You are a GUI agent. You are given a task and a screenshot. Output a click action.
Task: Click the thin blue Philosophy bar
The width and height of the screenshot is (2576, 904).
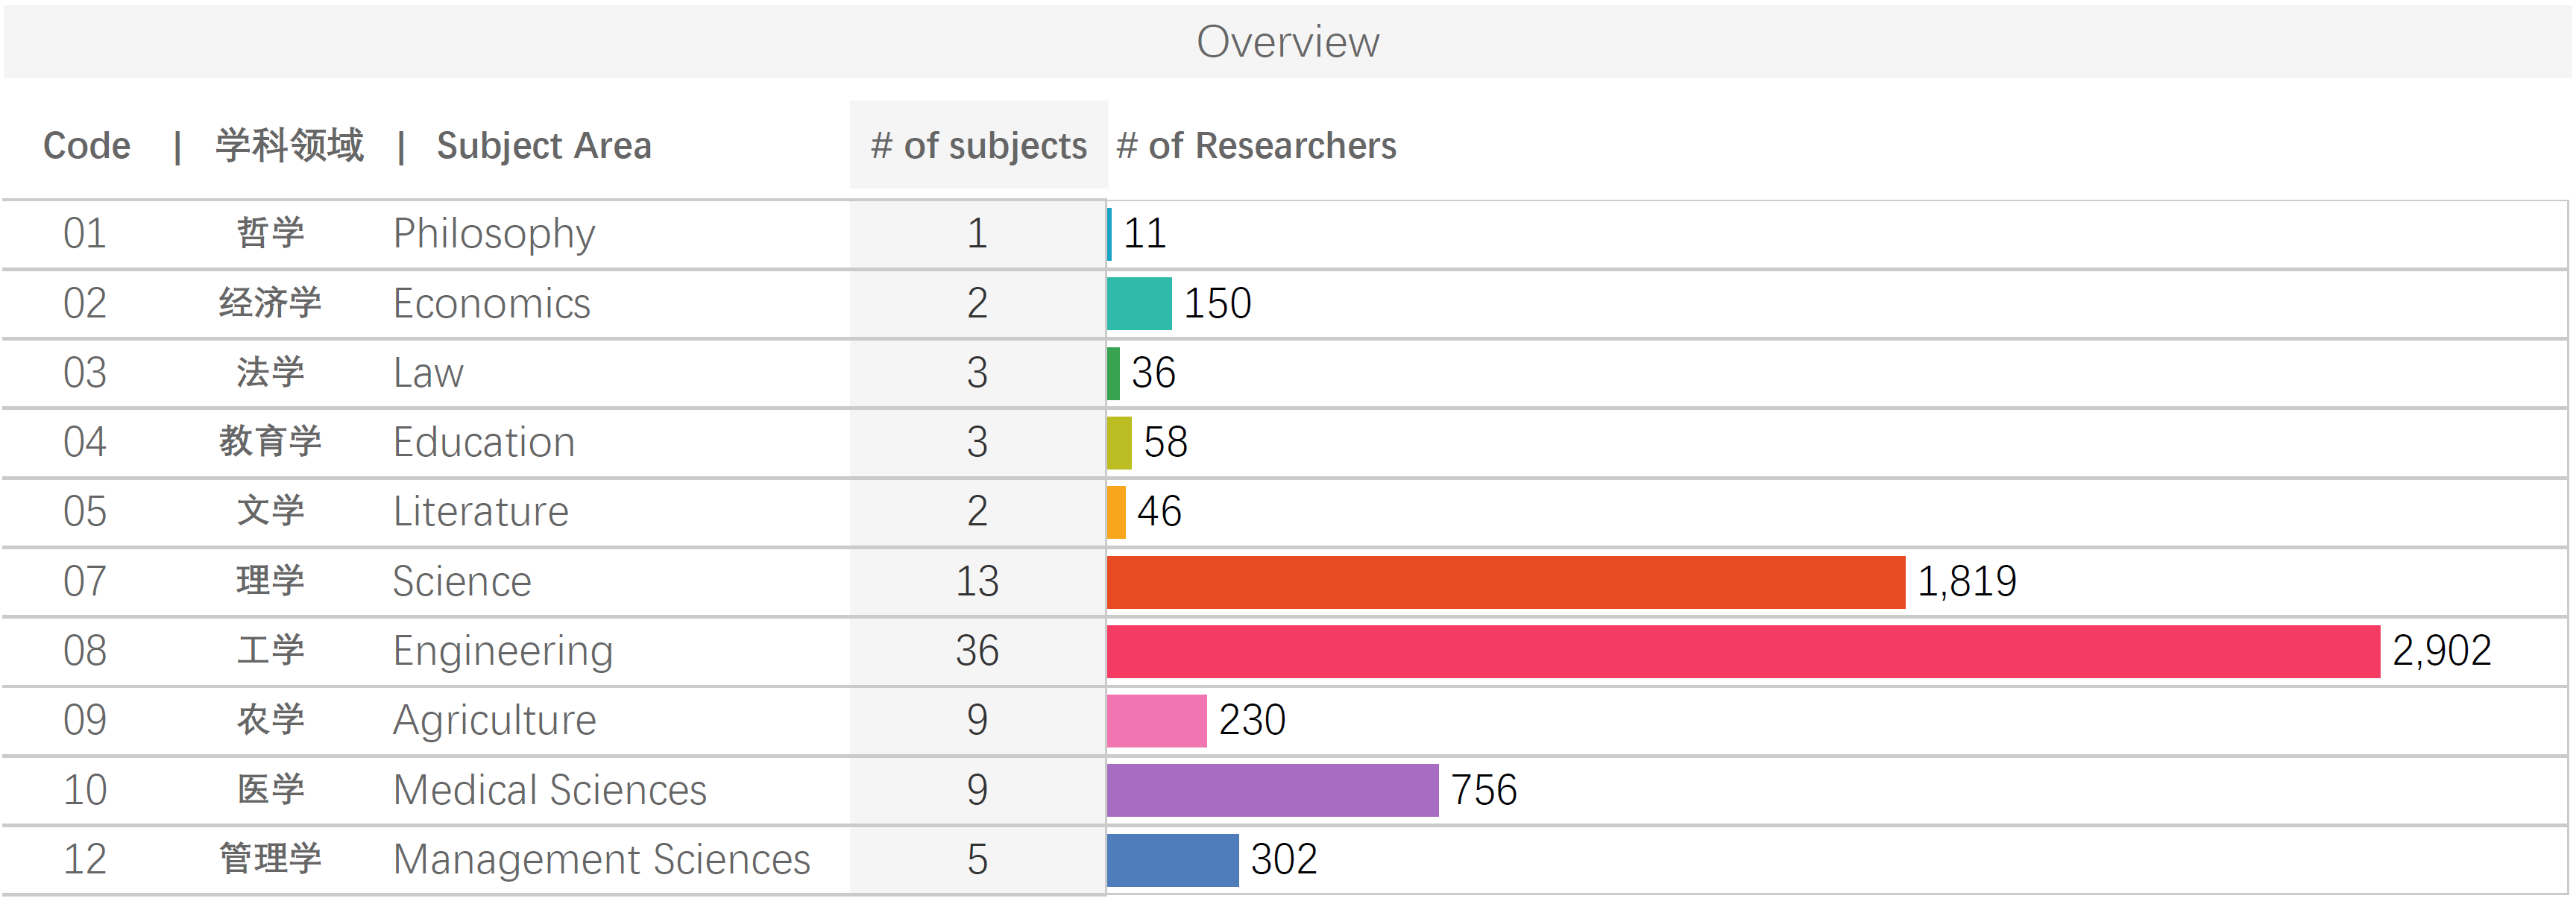1110,234
